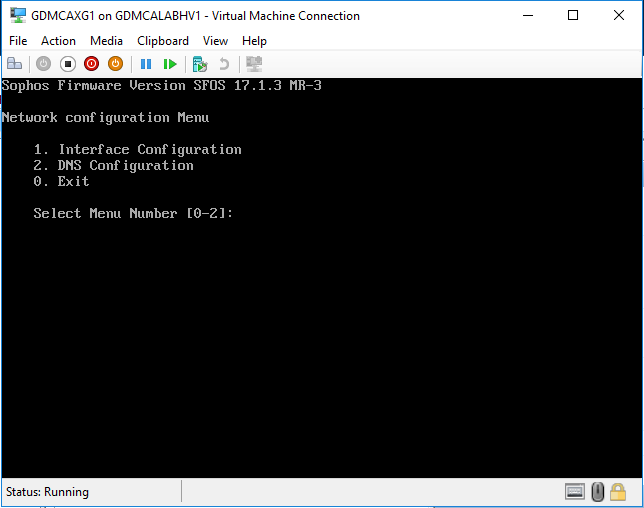
Task: Click the DNS Configuration menu line
Action: coord(113,166)
